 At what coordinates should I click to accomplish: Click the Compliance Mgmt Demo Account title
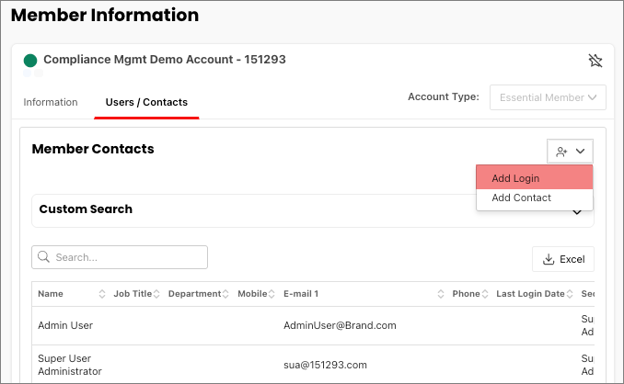pos(164,59)
